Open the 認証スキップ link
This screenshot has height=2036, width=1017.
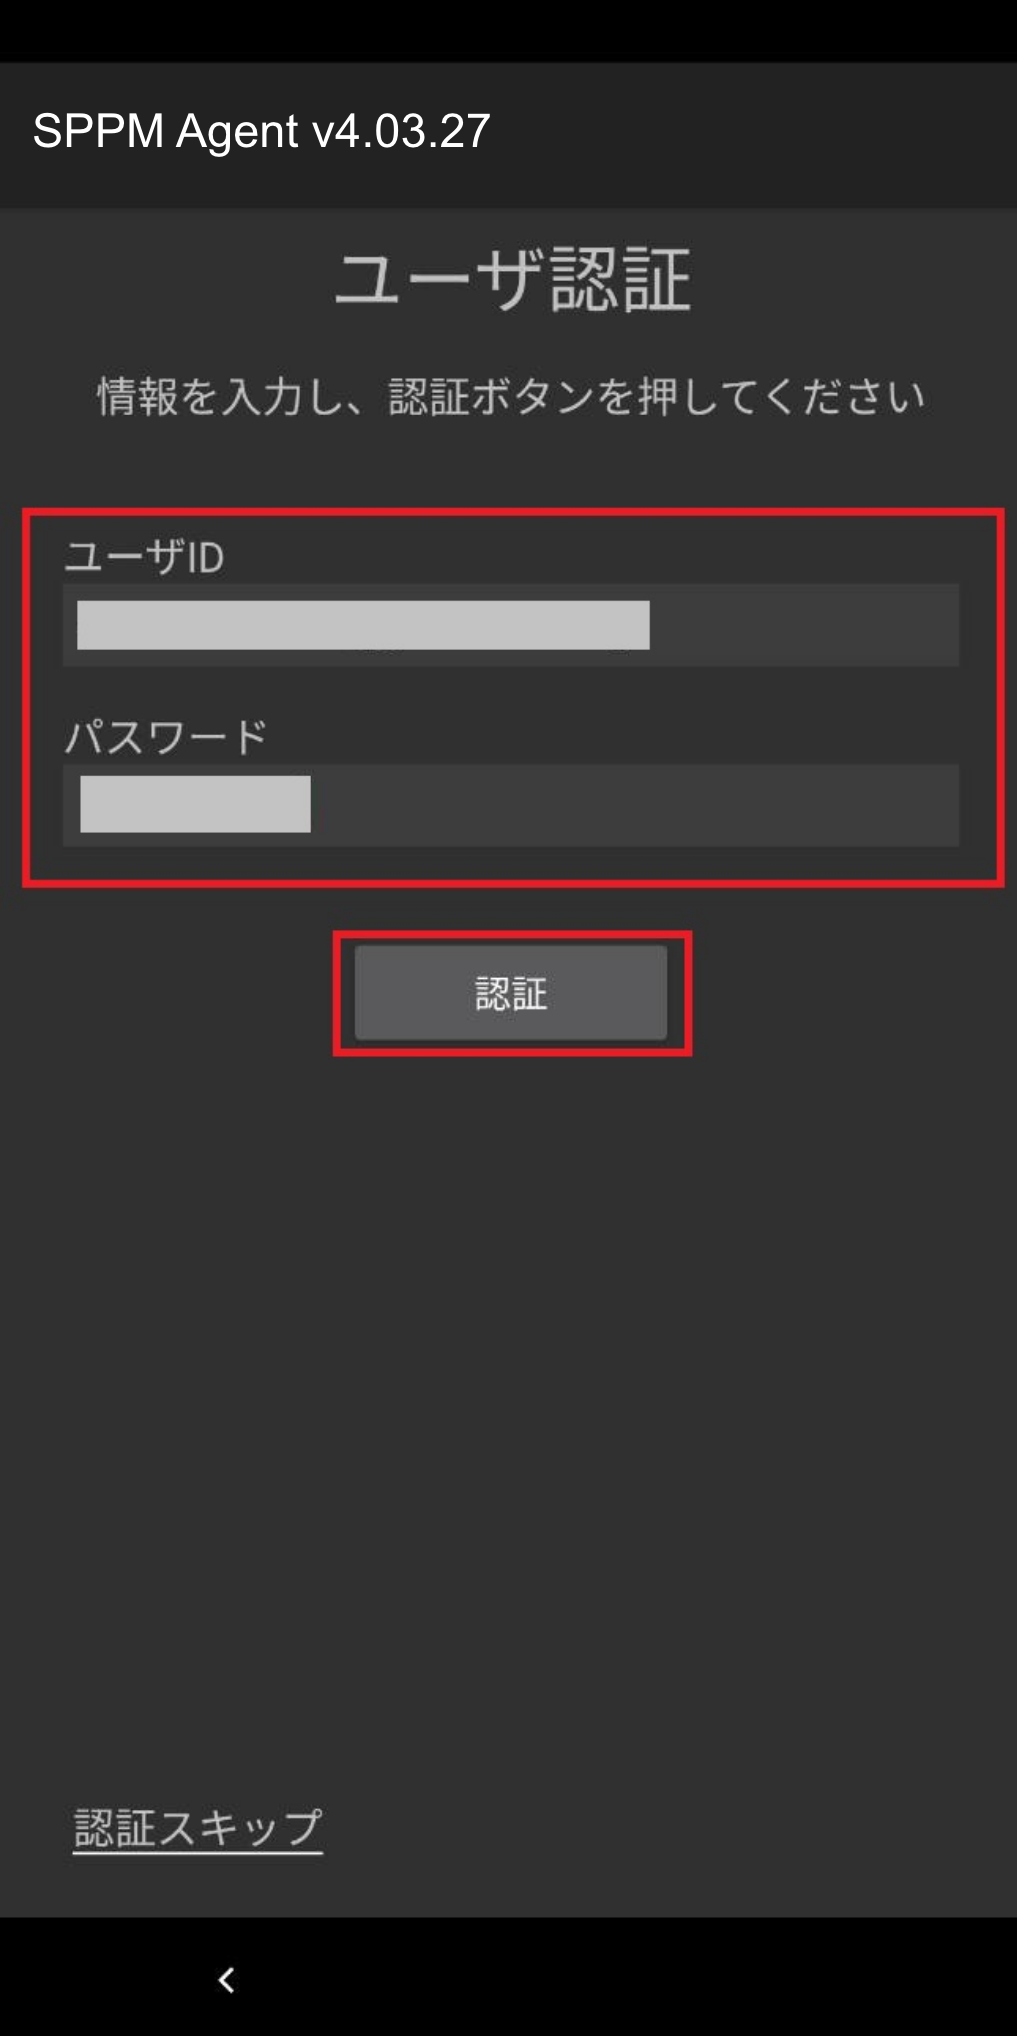click(198, 1829)
